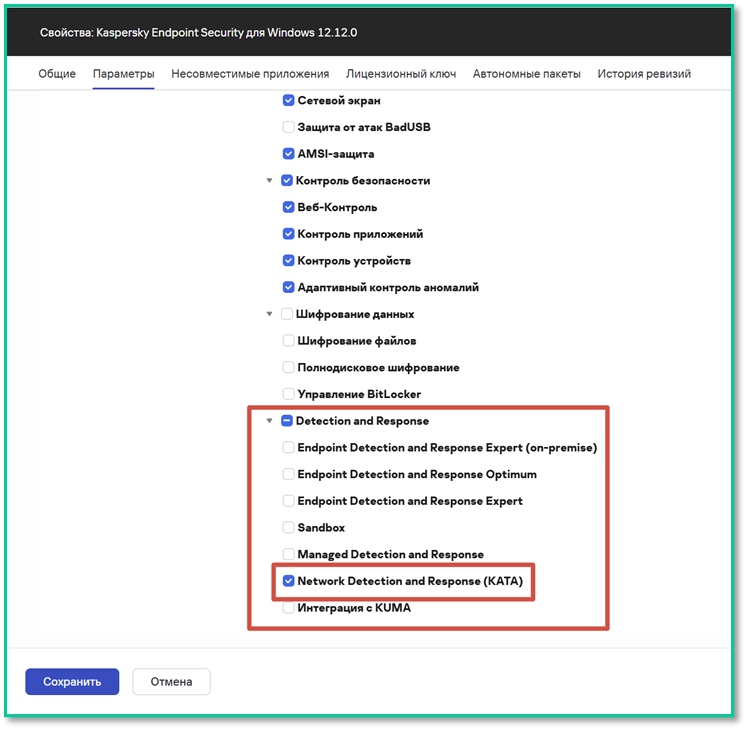
Task: Uncheck the AMSI-защита checkbox
Action: point(288,154)
